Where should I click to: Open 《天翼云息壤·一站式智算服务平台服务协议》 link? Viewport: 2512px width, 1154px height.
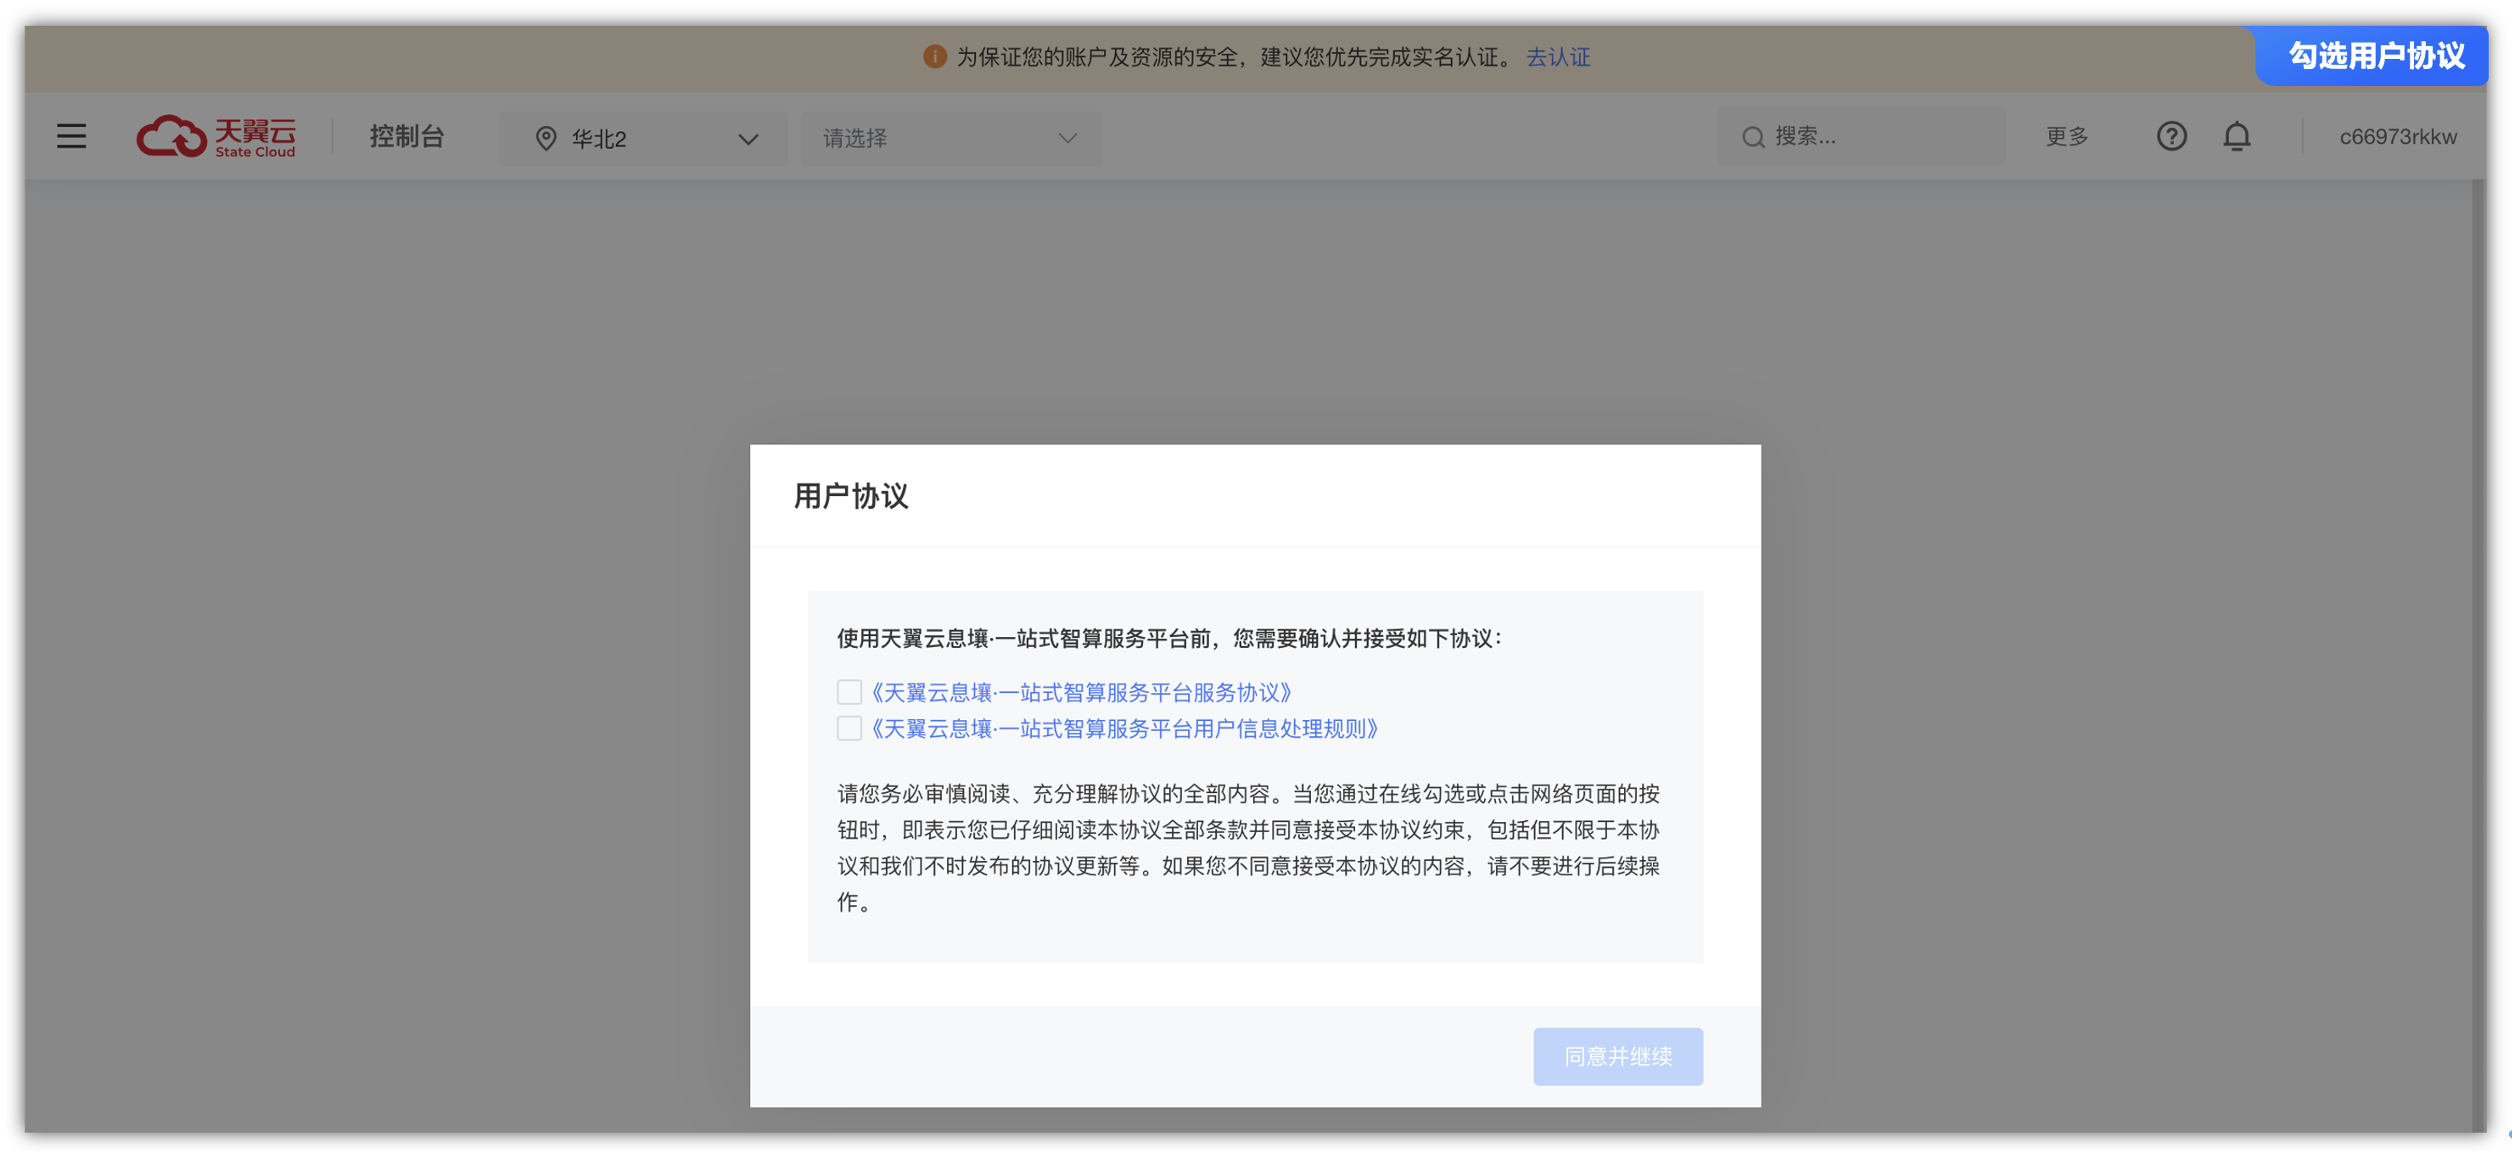tap(1081, 692)
